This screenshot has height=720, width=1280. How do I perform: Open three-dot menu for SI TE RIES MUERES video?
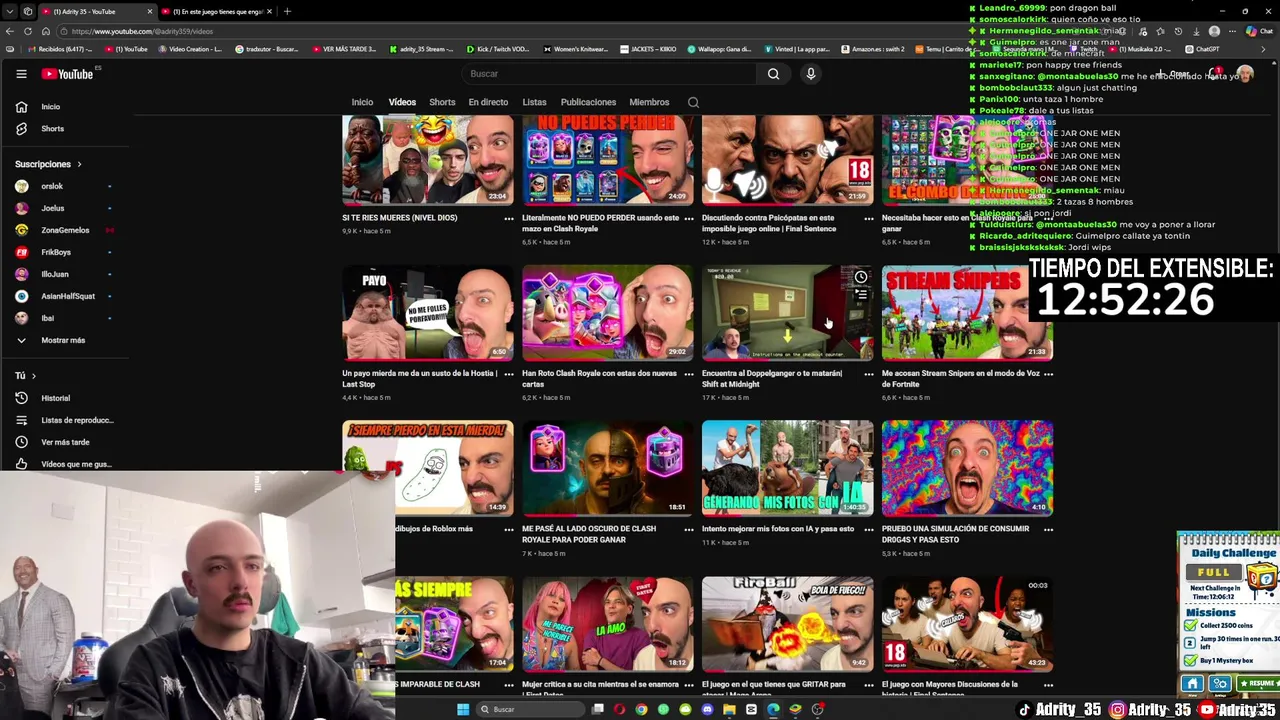pyautogui.click(x=508, y=218)
